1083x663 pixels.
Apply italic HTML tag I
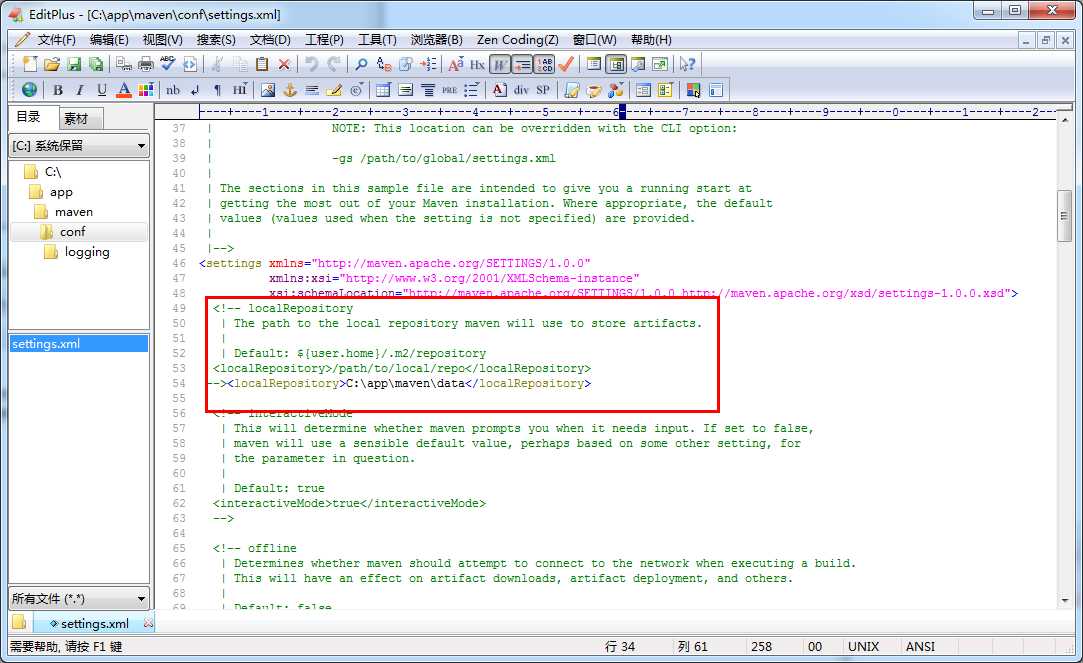coord(80,90)
